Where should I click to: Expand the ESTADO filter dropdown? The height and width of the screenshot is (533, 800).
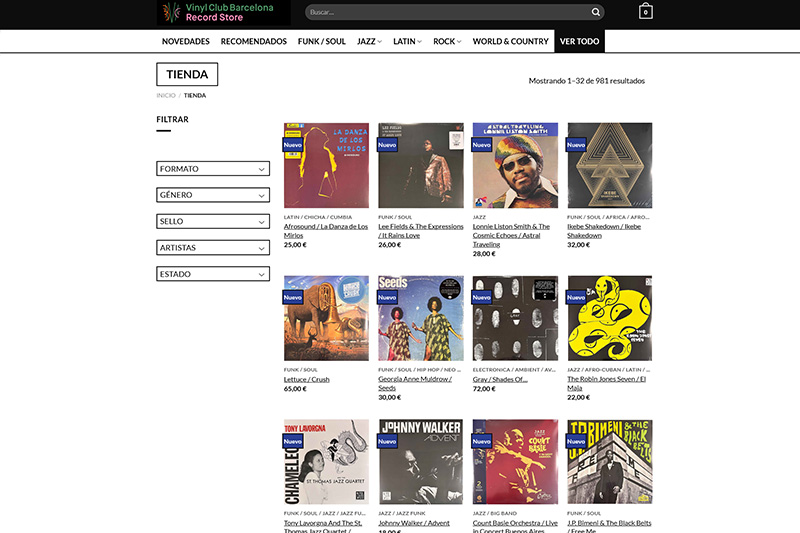(x=213, y=274)
